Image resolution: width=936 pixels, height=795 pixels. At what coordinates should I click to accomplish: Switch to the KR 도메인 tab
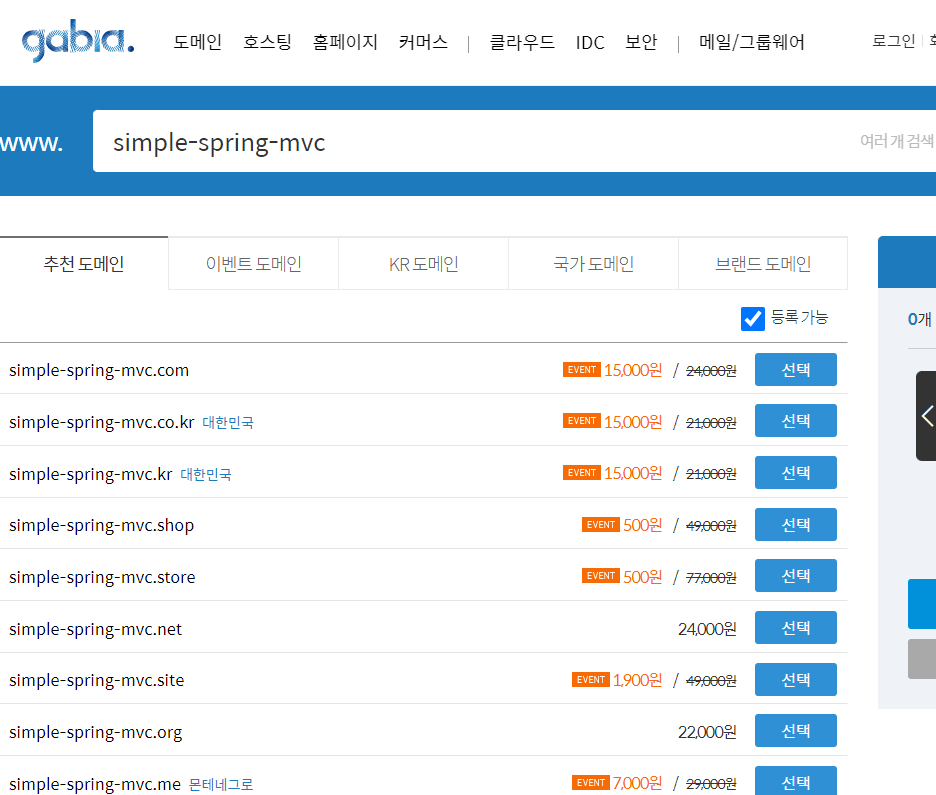pyautogui.click(x=423, y=263)
